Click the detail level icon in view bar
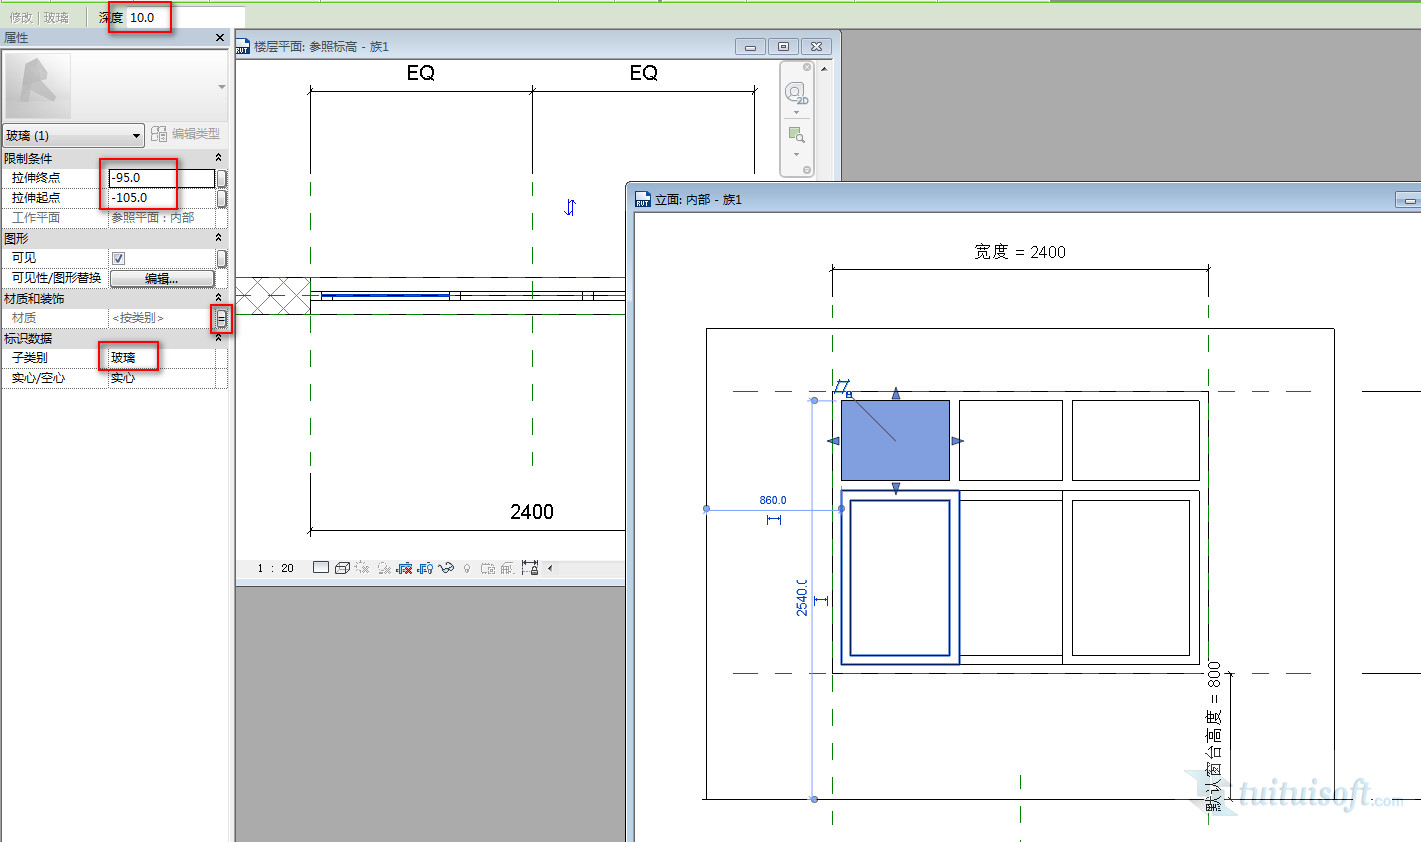Viewport: 1421px width, 842px height. (x=320, y=568)
